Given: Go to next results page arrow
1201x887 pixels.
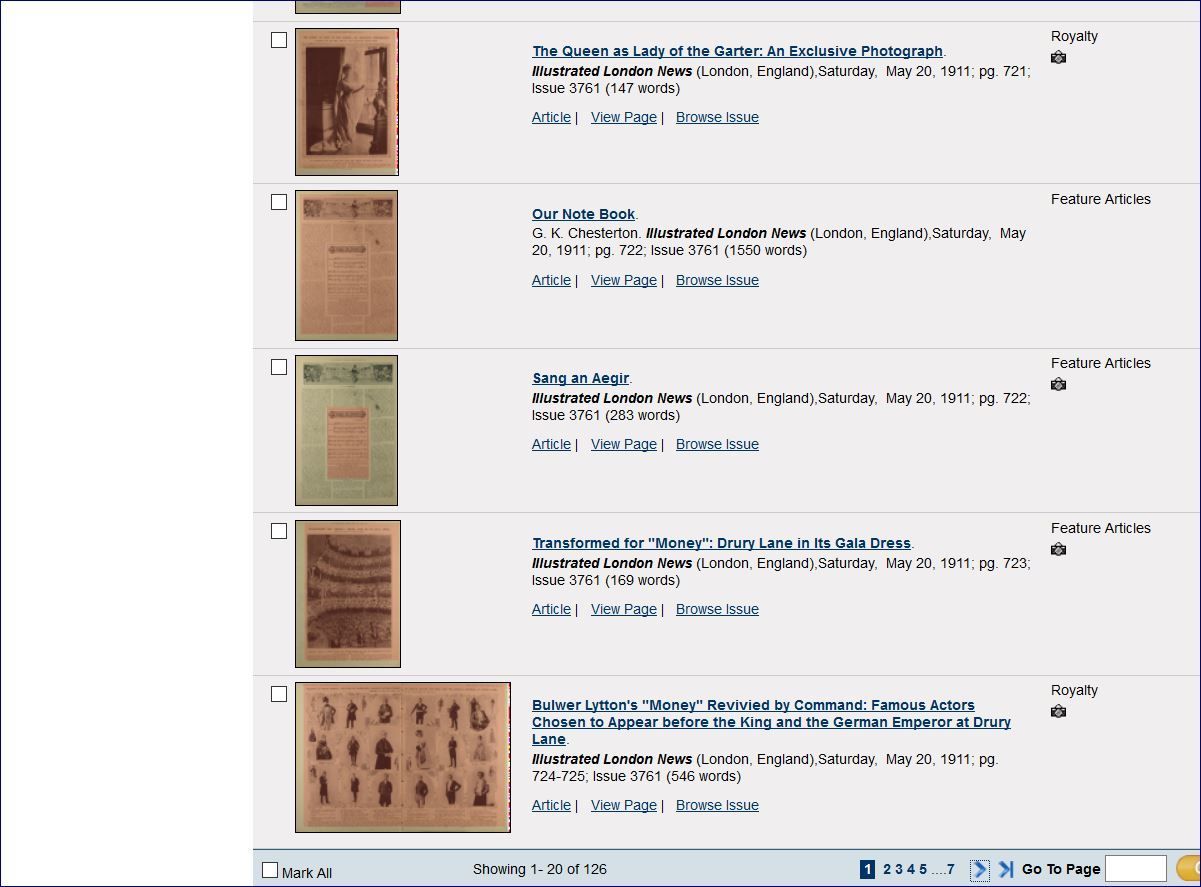Looking at the screenshot, I should pos(980,870).
